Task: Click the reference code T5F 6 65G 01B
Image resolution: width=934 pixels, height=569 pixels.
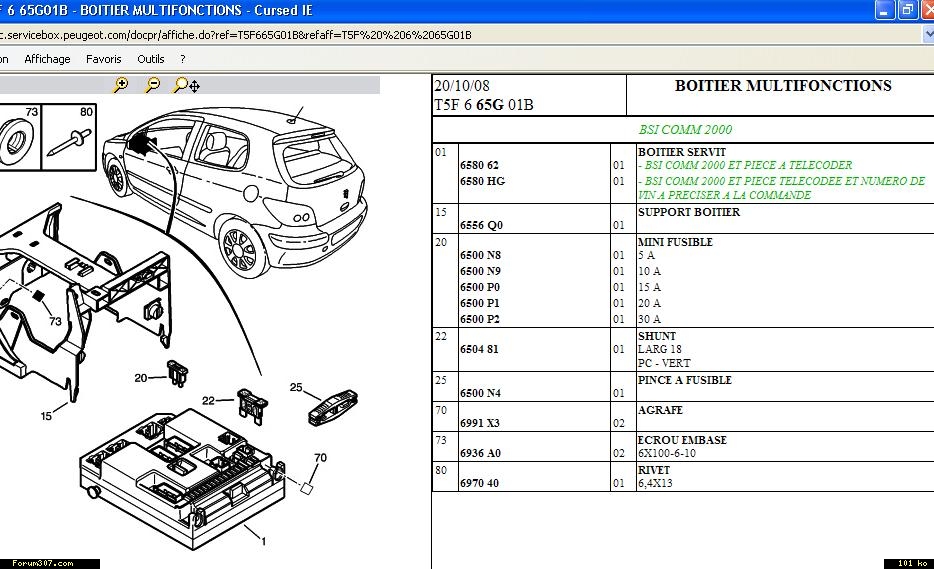Action: [484, 105]
